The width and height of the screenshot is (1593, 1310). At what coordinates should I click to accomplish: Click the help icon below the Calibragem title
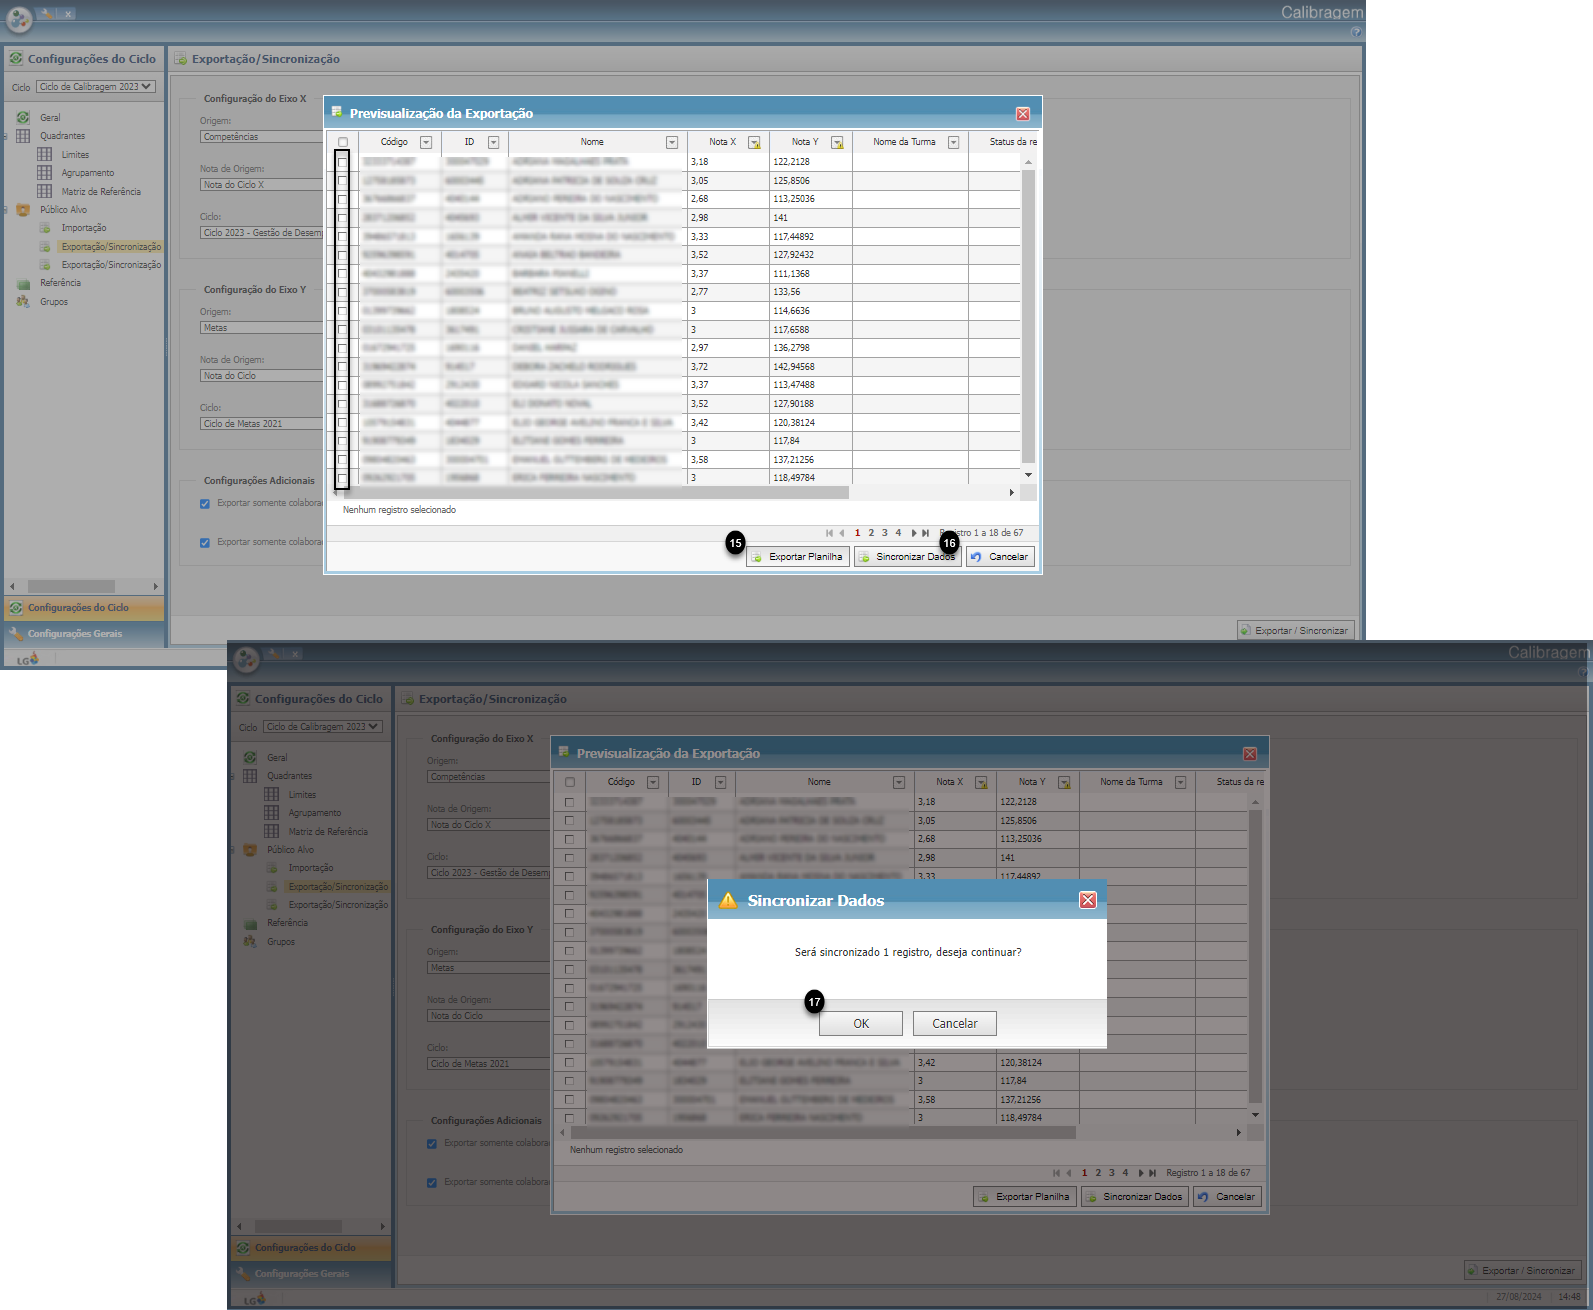coord(1356,32)
